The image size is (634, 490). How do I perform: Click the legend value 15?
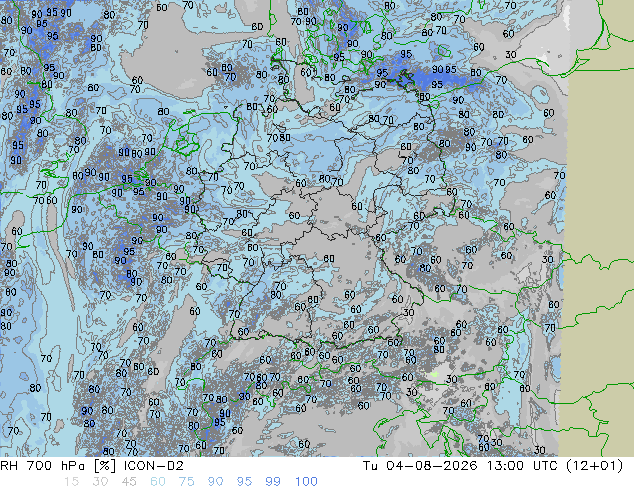click(x=71, y=482)
